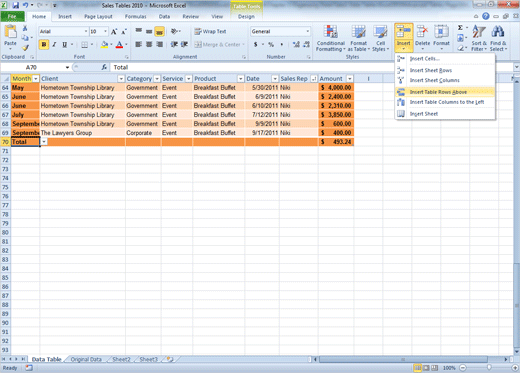This screenshot has height=373, width=520.
Task: Click the Insert Function fx icon
Action: click(104, 67)
